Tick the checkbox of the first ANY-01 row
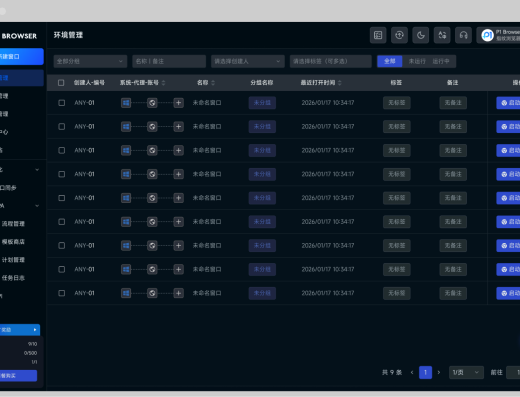Viewport: 520px width, 397px height. (62, 103)
